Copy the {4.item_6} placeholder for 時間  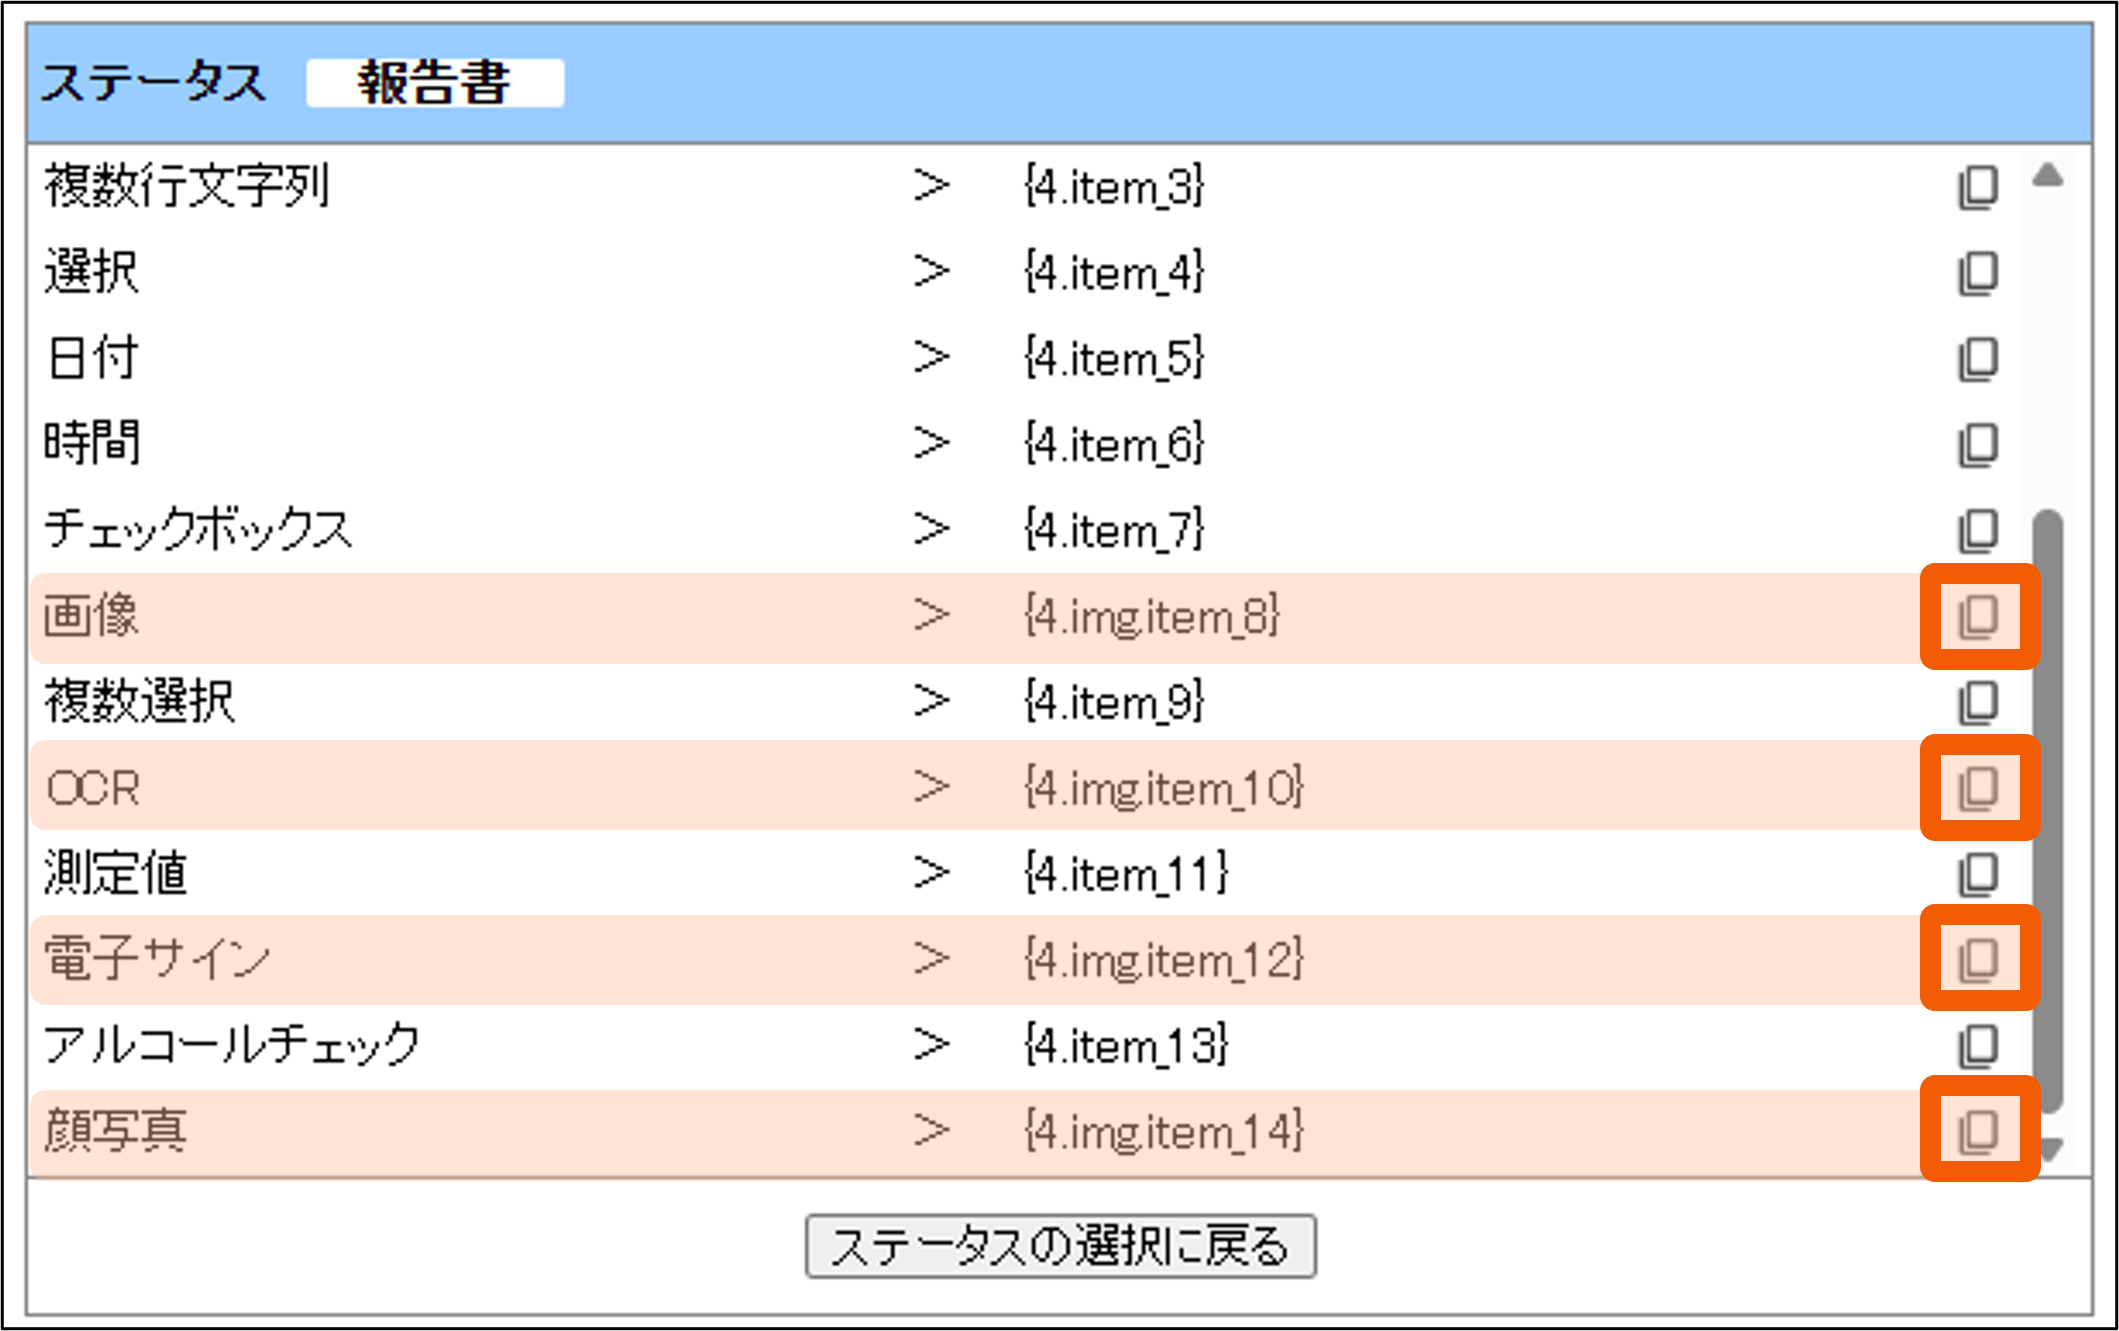point(1977,445)
